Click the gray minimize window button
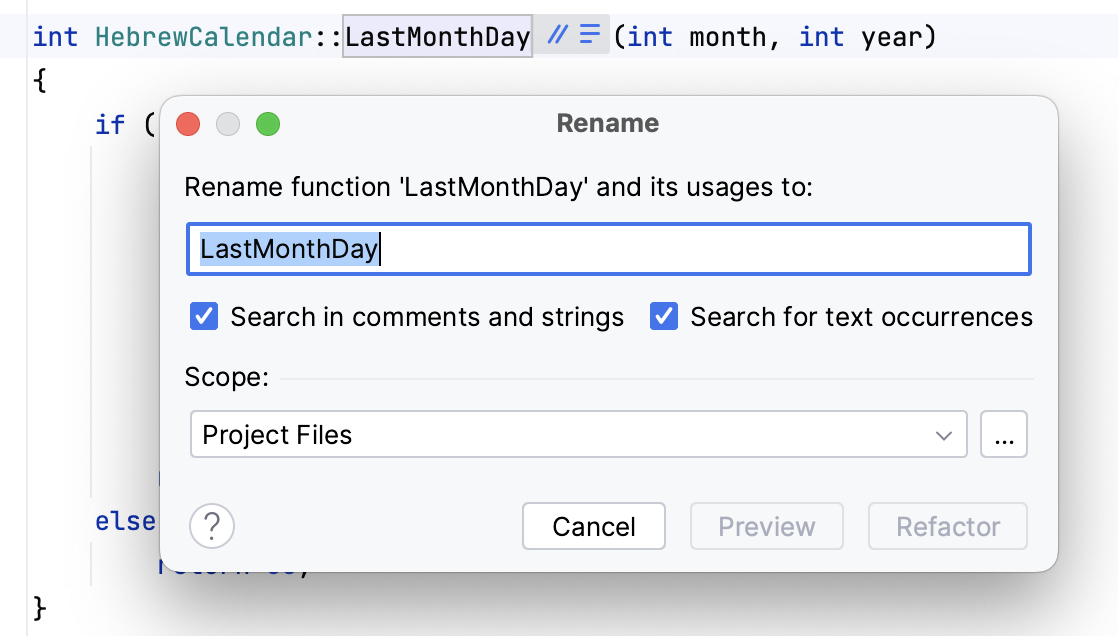 click(228, 124)
